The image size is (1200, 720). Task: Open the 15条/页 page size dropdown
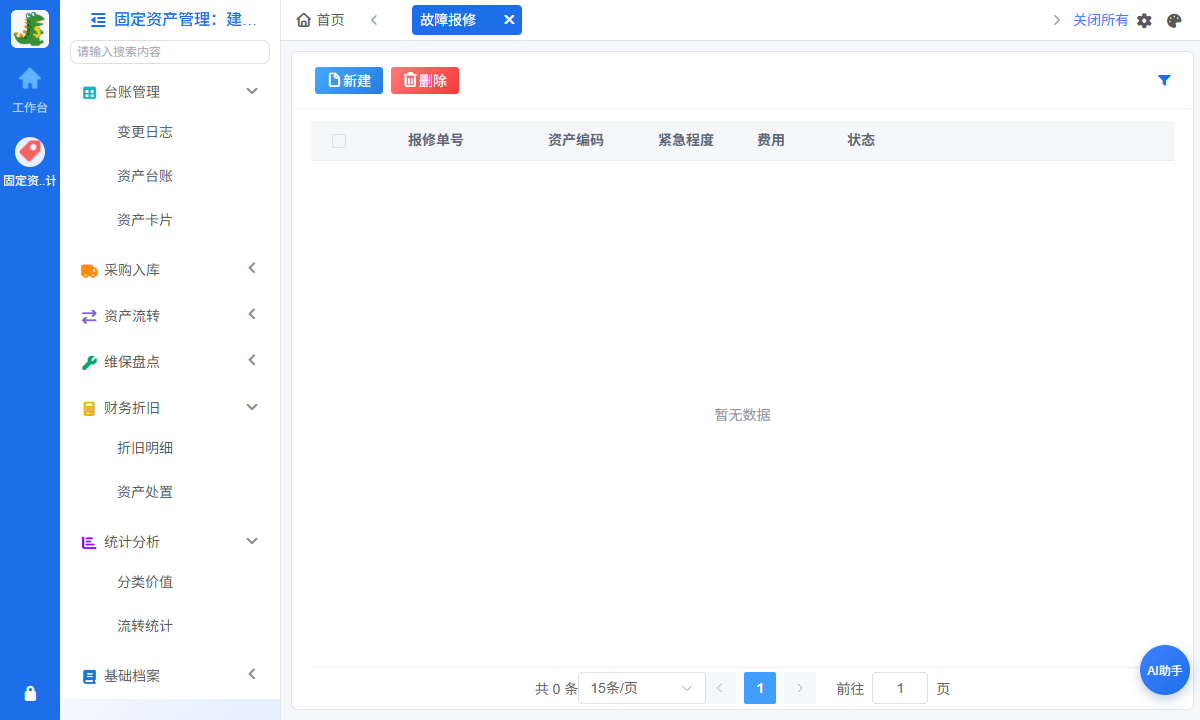[641, 688]
